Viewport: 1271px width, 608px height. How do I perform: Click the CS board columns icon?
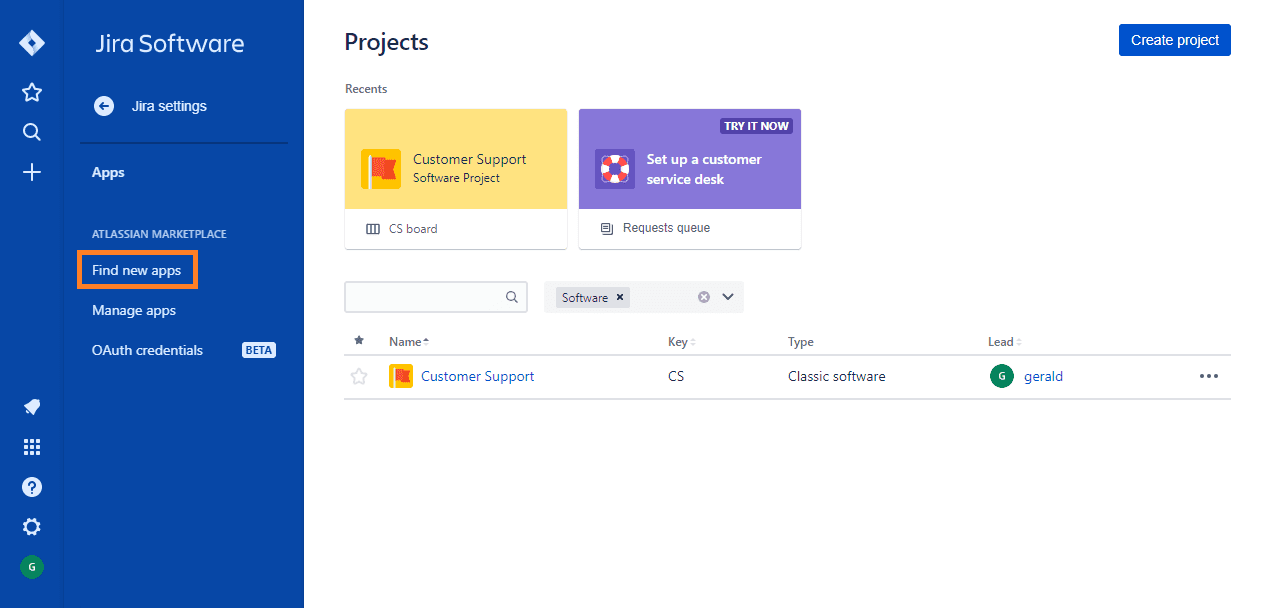pyautogui.click(x=373, y=229)
